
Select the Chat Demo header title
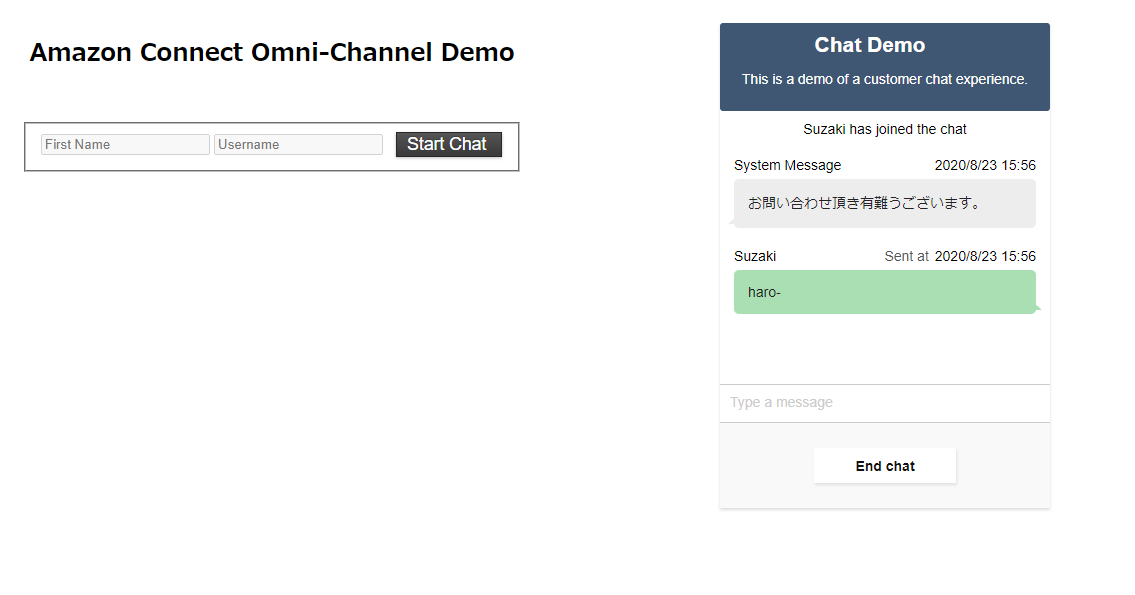(870, 44)
